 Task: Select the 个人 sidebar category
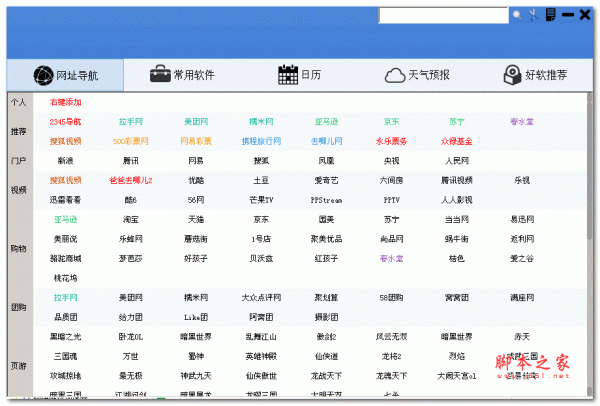pyautogui.click(x=18, y=102)
